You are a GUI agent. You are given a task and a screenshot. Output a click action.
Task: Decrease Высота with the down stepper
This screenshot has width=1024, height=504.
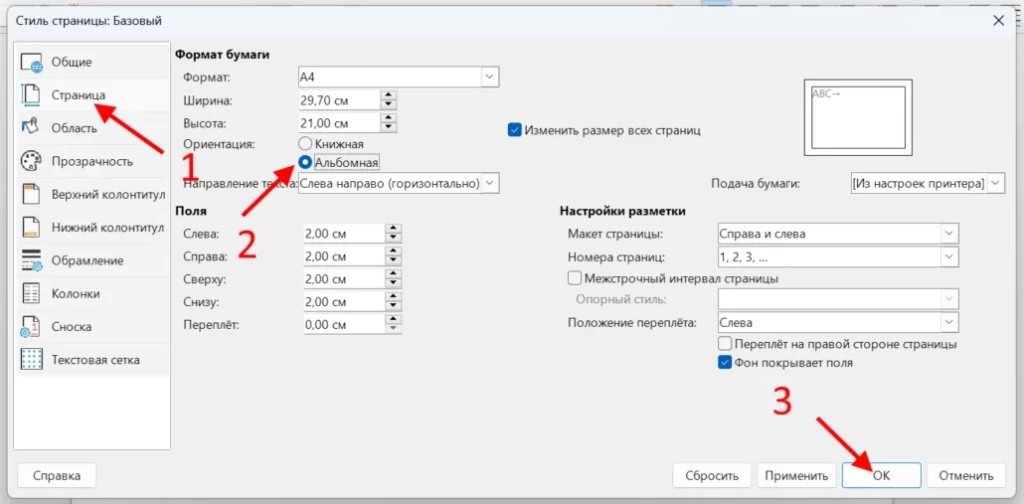[x=389, y=128]
